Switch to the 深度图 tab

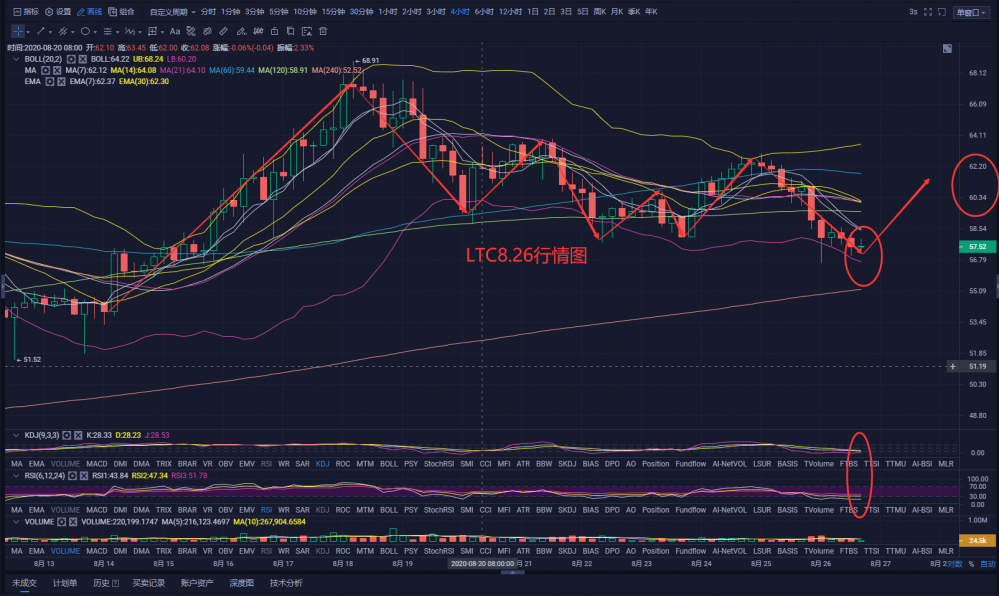coord(241,583)
